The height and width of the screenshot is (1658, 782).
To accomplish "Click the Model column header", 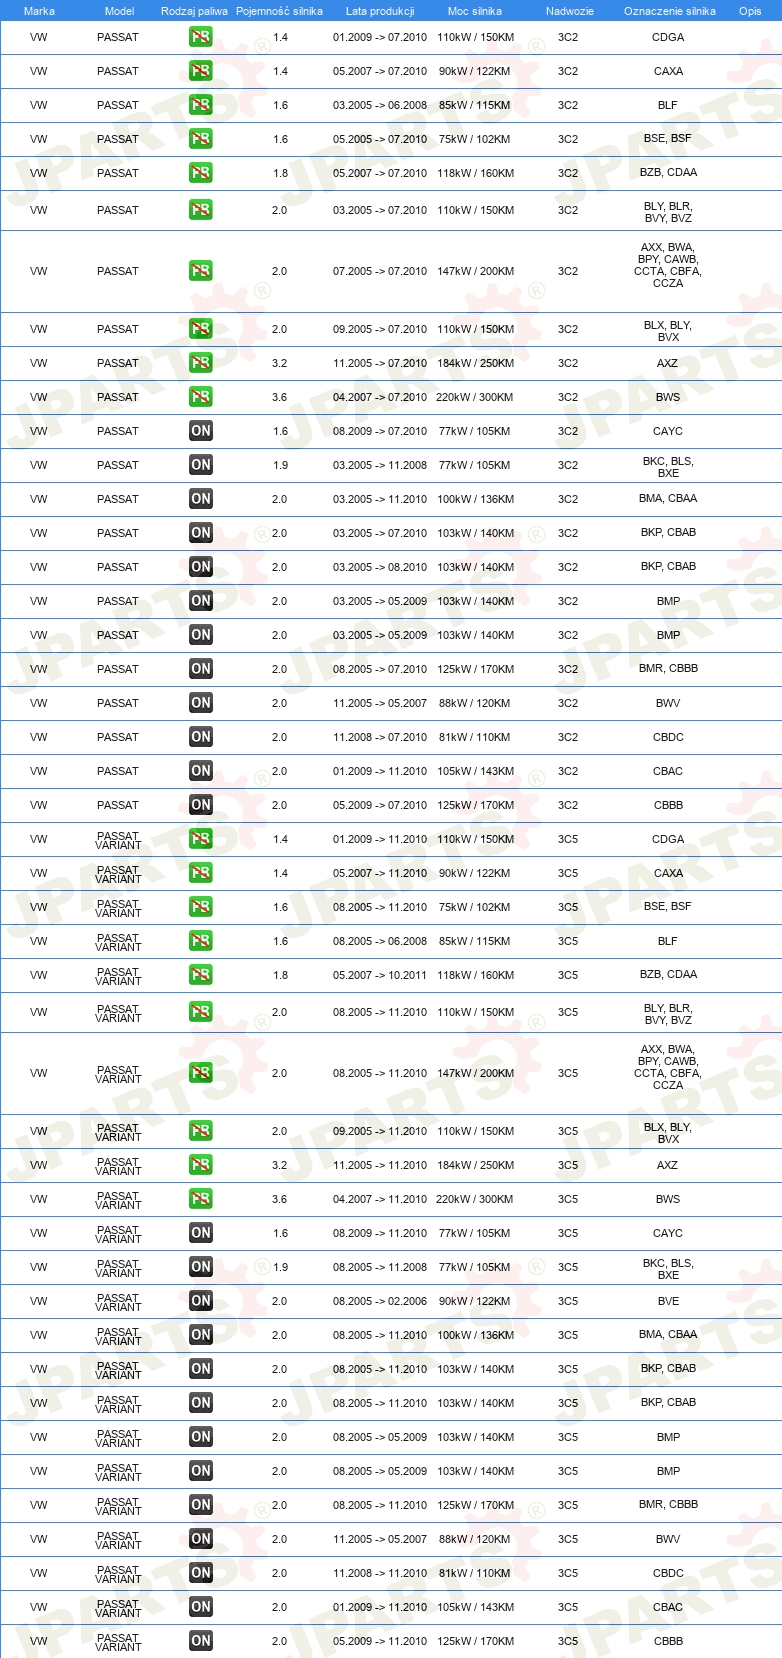I will click(x=119, y=11).
